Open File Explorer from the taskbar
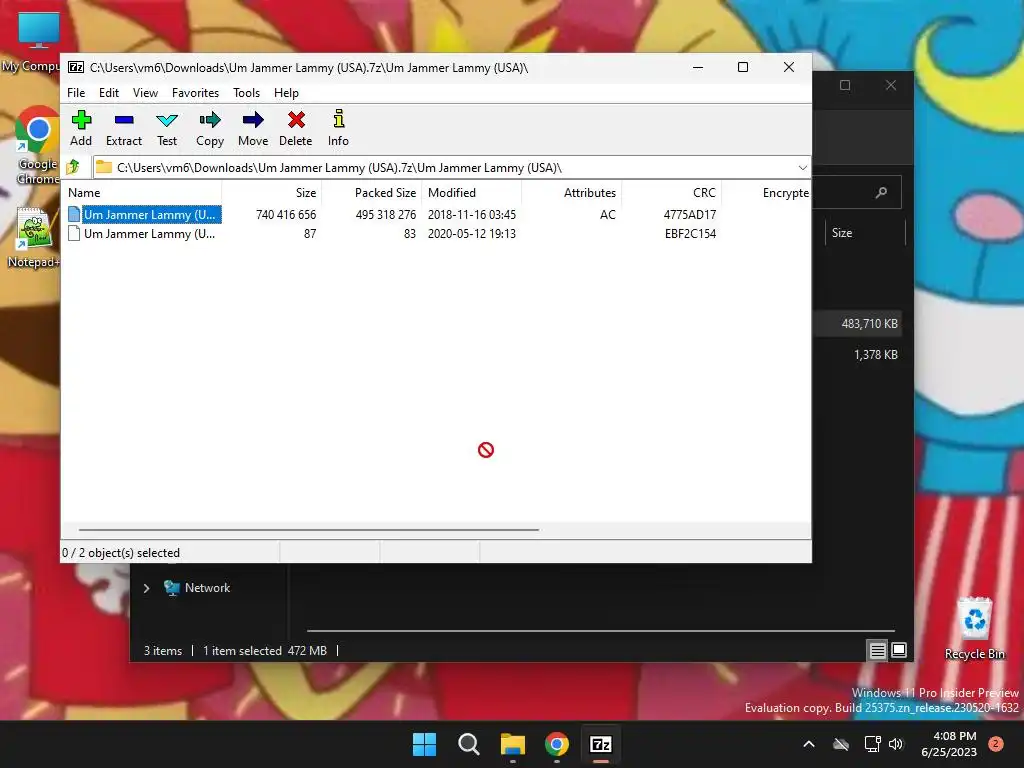1024x768 pixels. (513, 744)
